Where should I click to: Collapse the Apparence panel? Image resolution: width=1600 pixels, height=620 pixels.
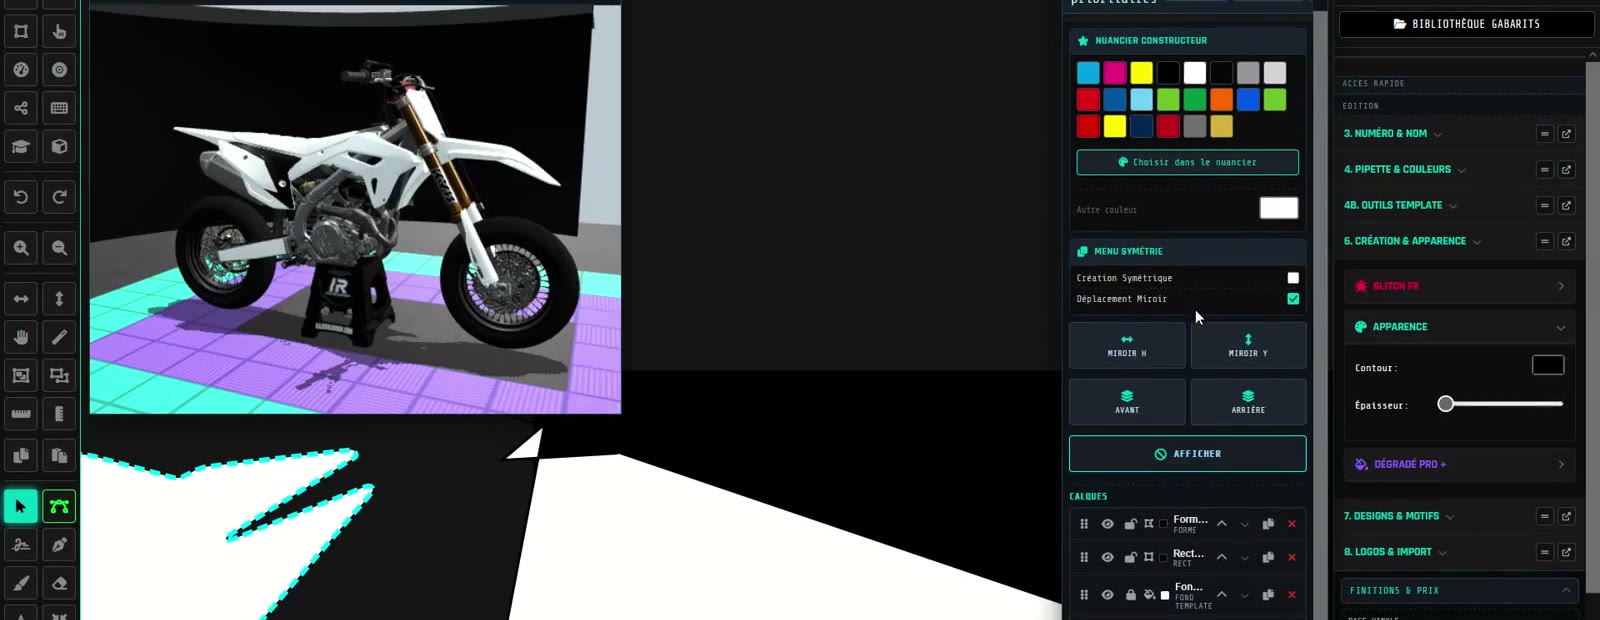[x=1460, y=327]
